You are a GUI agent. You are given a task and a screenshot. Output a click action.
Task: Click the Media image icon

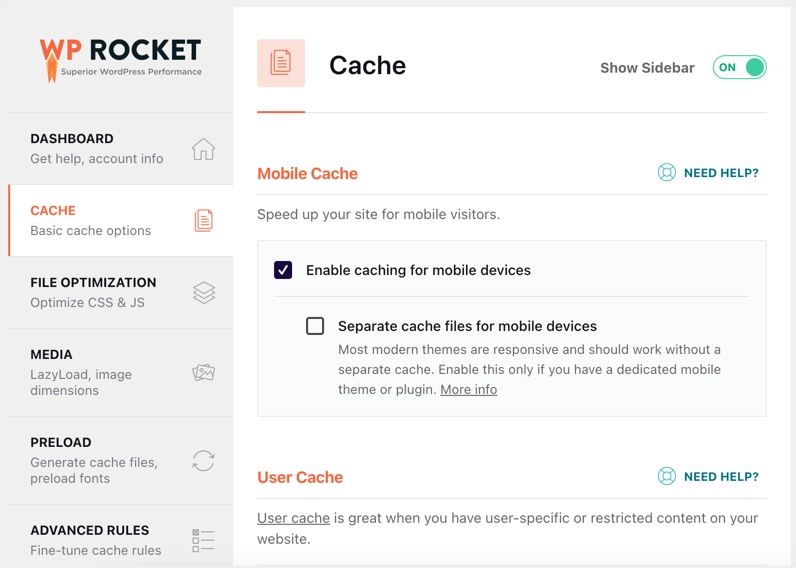tap(203, 372)
